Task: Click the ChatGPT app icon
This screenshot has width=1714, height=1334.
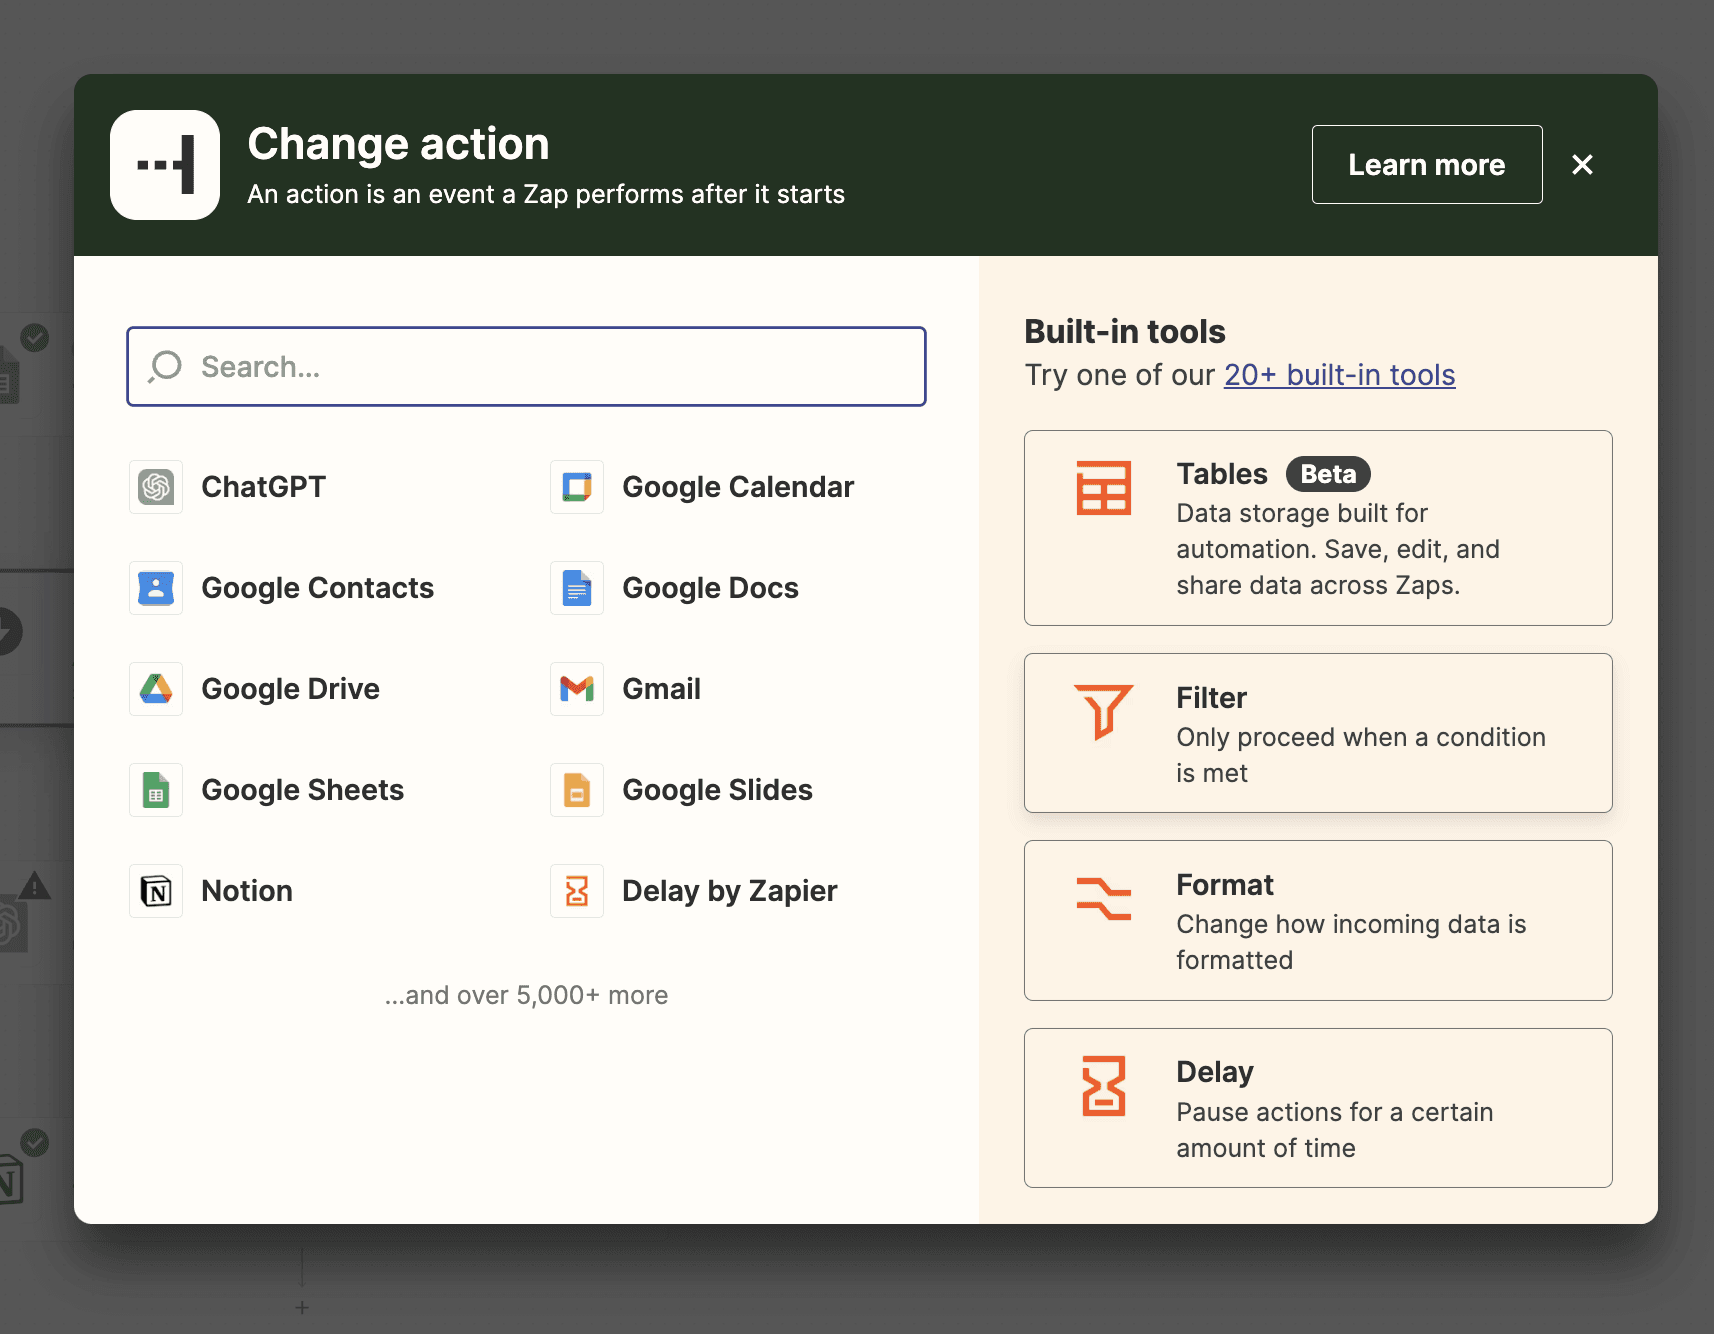Action: coord(156,487)
